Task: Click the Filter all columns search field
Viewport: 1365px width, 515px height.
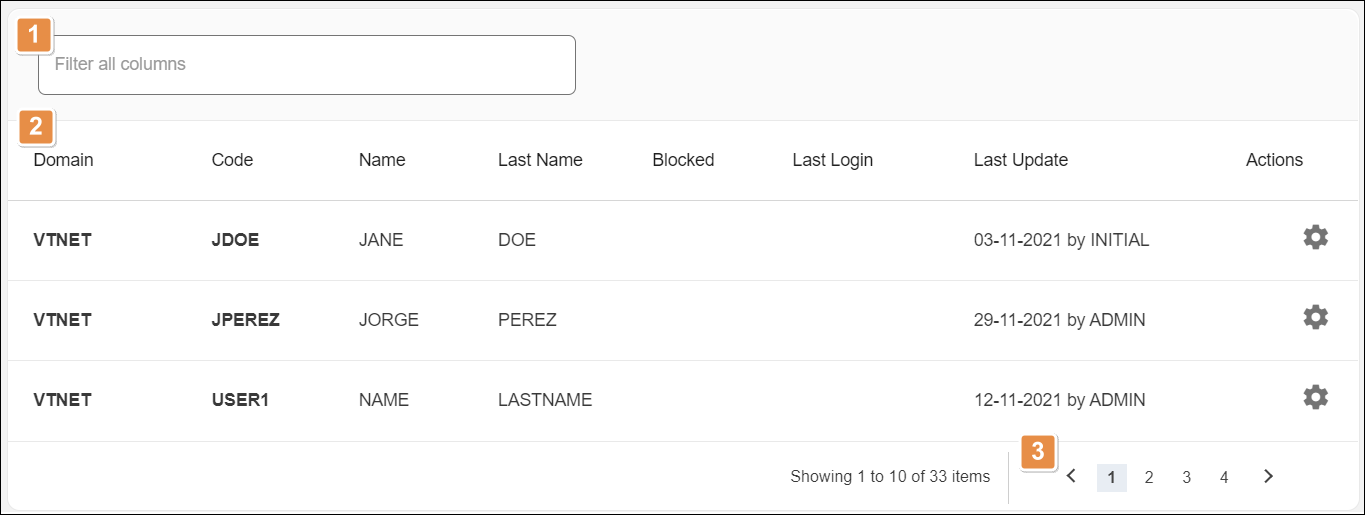Action: [x=306, y=65]
